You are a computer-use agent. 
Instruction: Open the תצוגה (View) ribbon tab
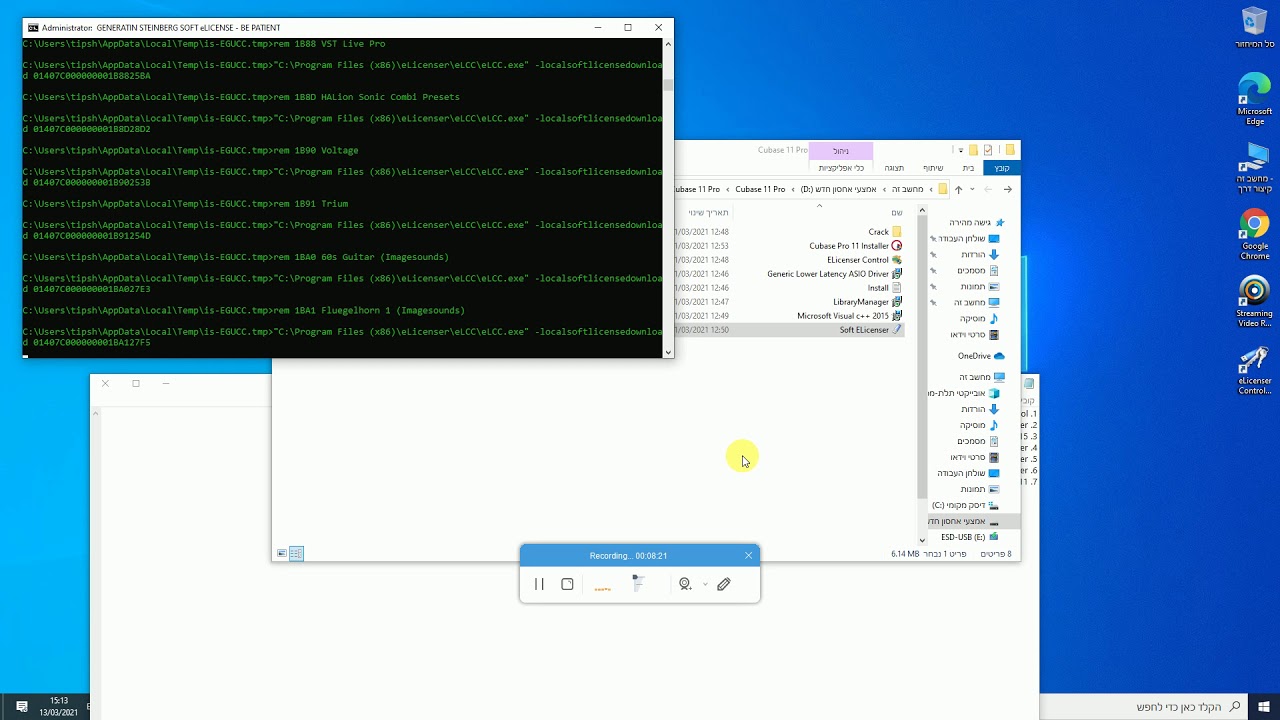894,168
